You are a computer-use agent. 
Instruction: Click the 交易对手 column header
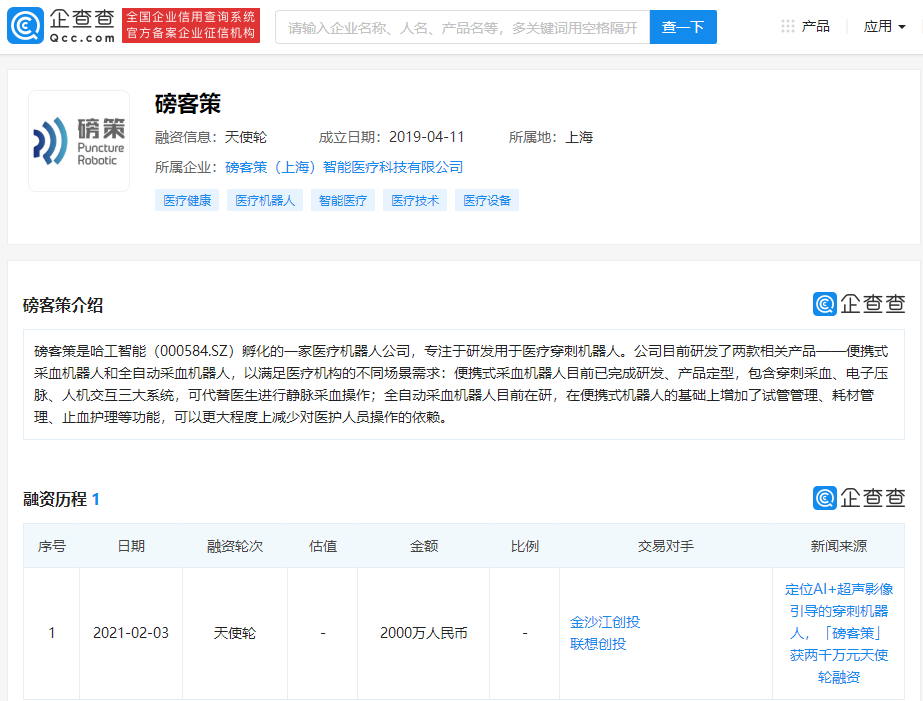pyautogui.click(x=666, y=546)
